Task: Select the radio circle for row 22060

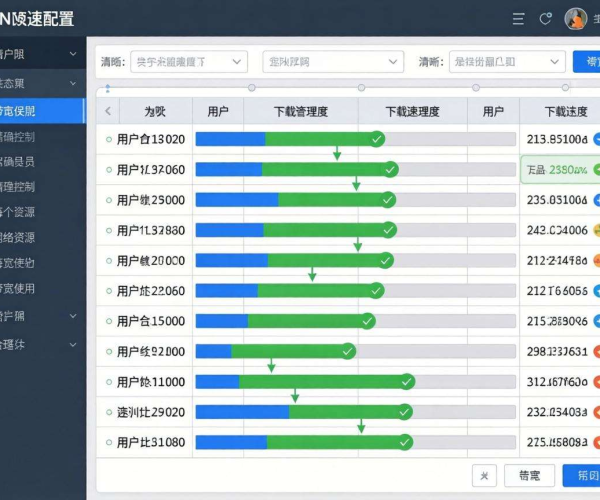Action: click(x=109, y=291)
